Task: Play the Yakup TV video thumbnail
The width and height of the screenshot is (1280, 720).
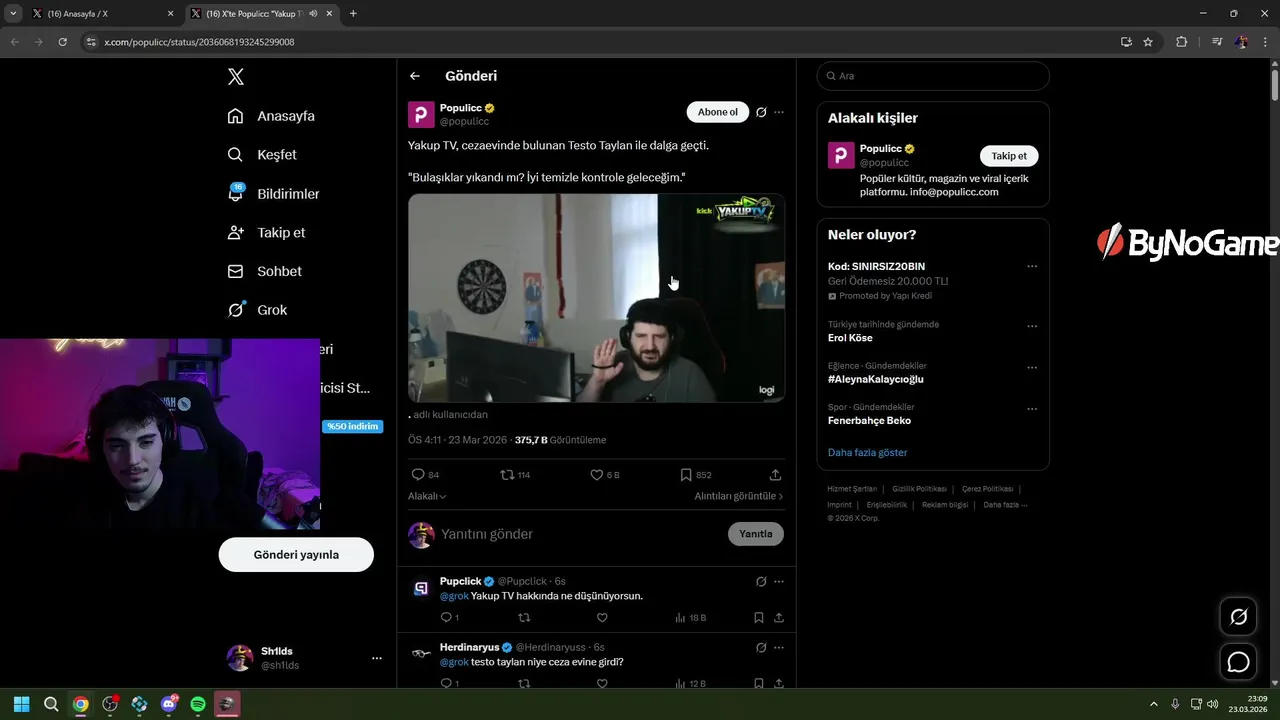Action: 596,298
